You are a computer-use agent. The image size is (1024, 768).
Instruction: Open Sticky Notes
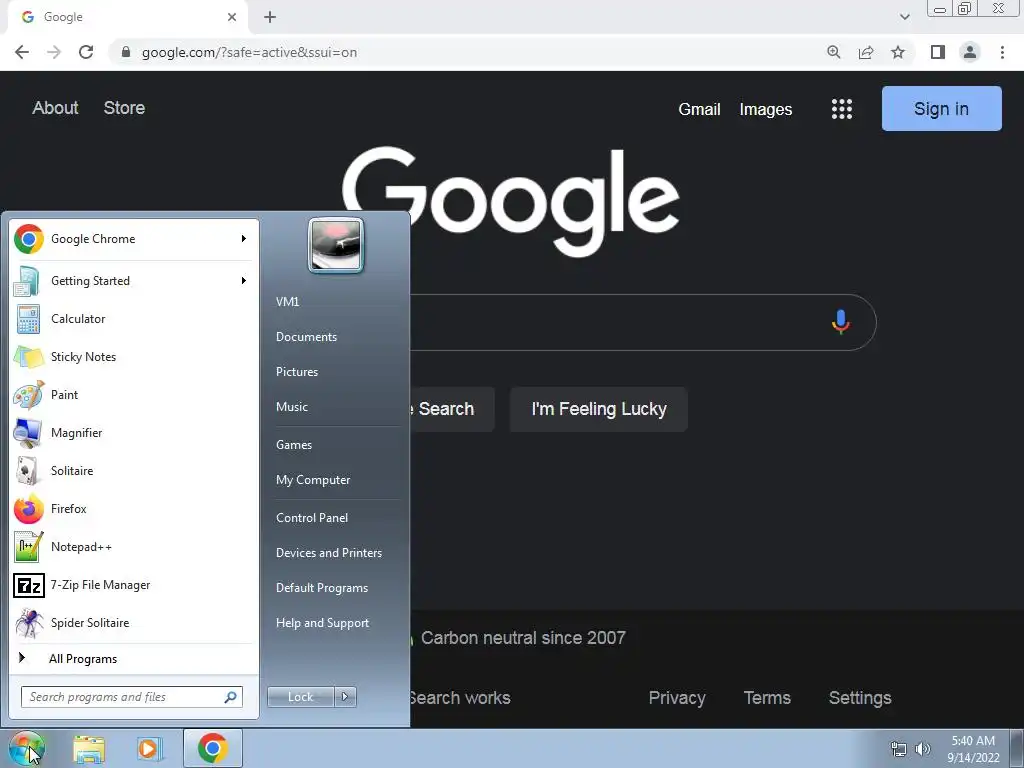pos(133,357)
